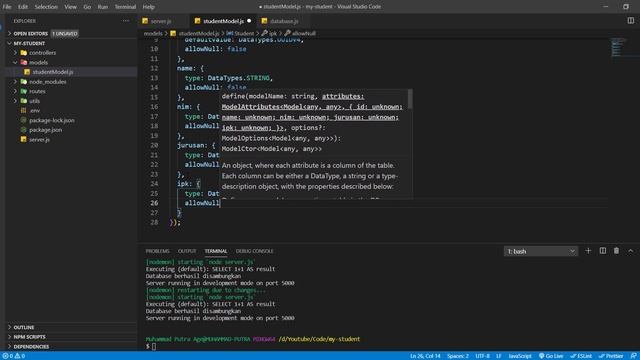This screenshot has height=360, width=640.
Task: Click the node_modules folder icon
Action: [24, 82]
